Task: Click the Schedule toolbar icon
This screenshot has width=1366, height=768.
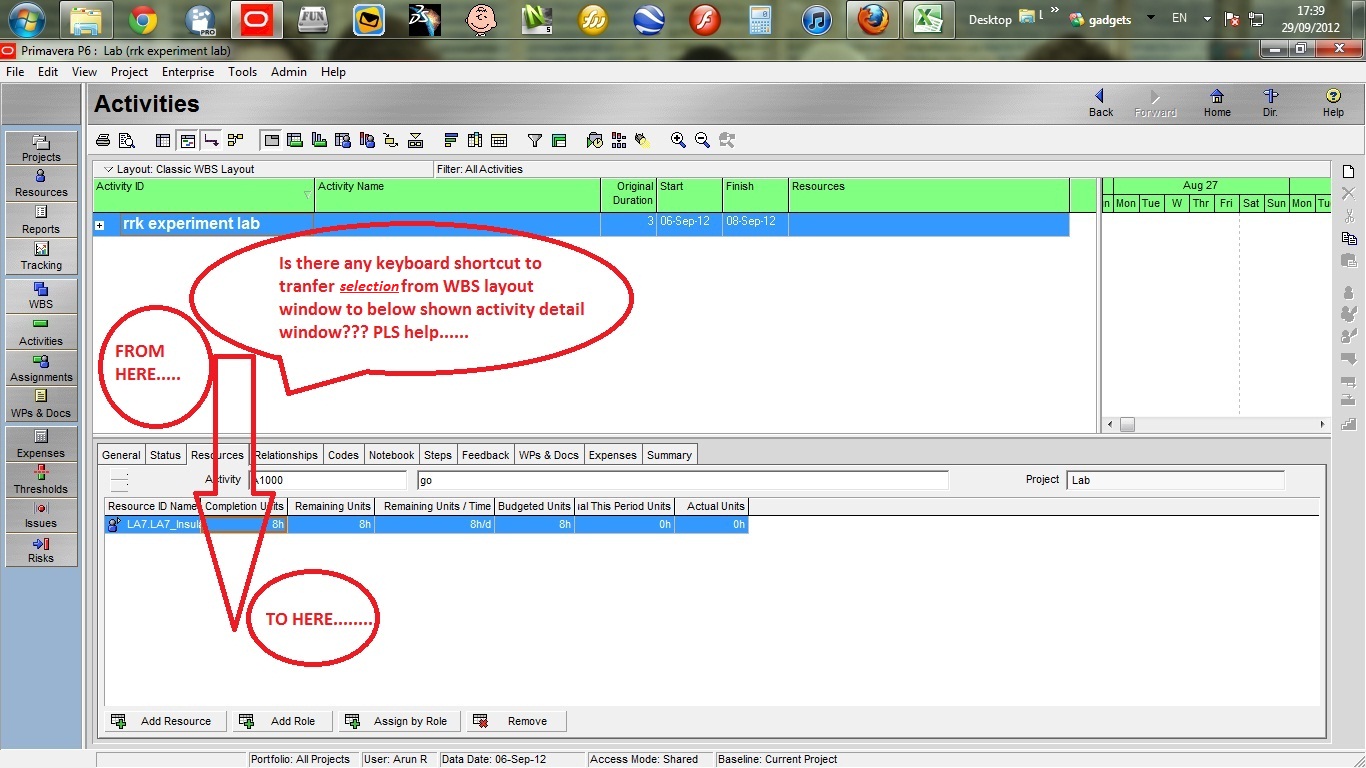Action: (x=595, y=140)
